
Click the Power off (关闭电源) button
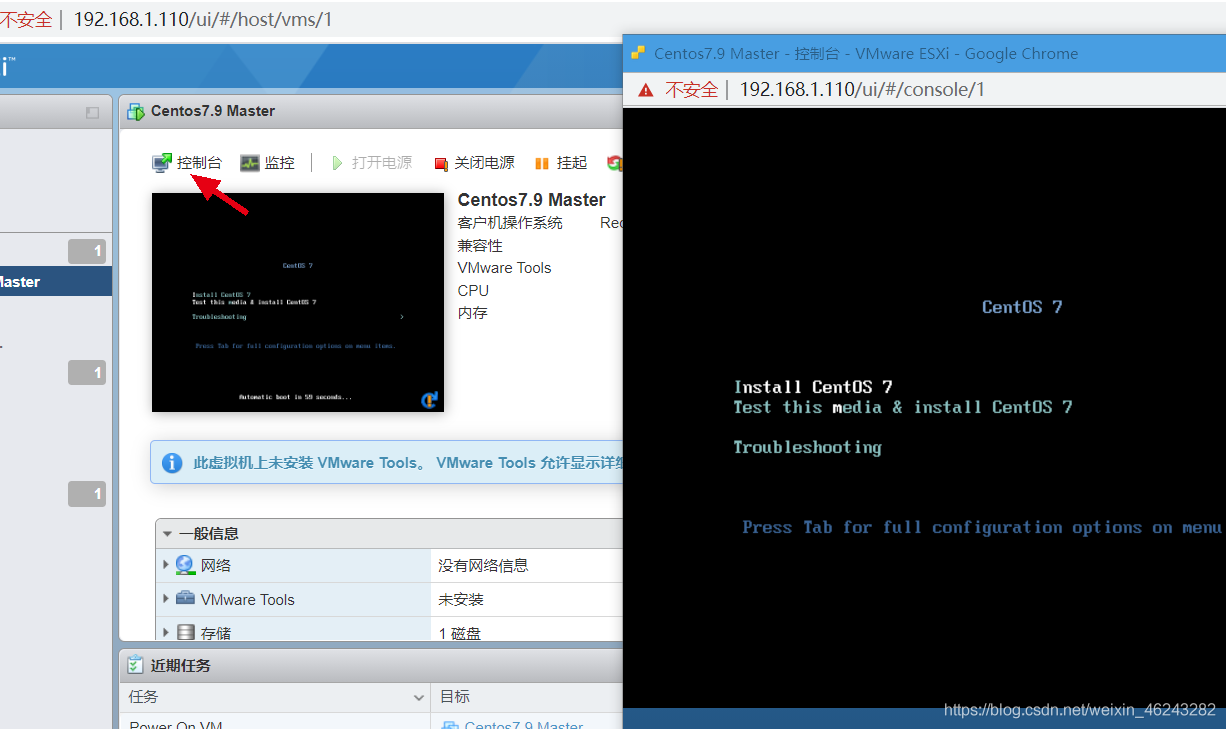[x=474, y=163]
